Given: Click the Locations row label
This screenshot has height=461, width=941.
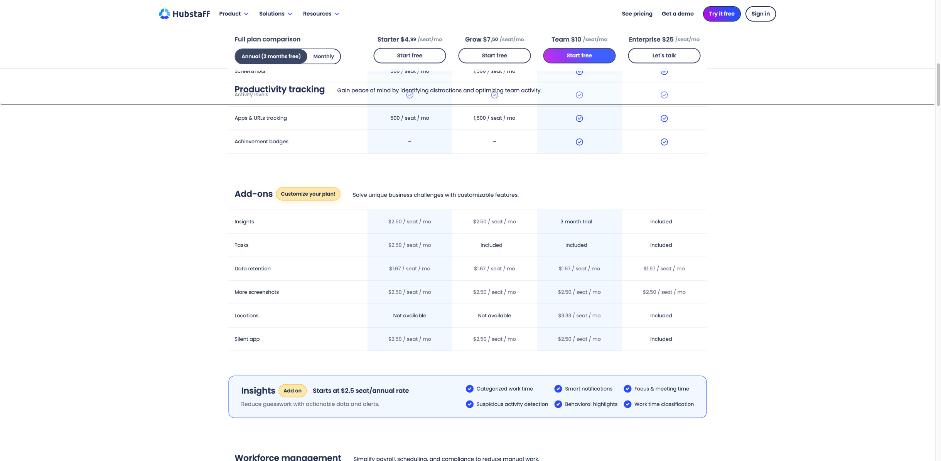Looking at the screenshot, I should pyautogui.click(x=246, y=315).
